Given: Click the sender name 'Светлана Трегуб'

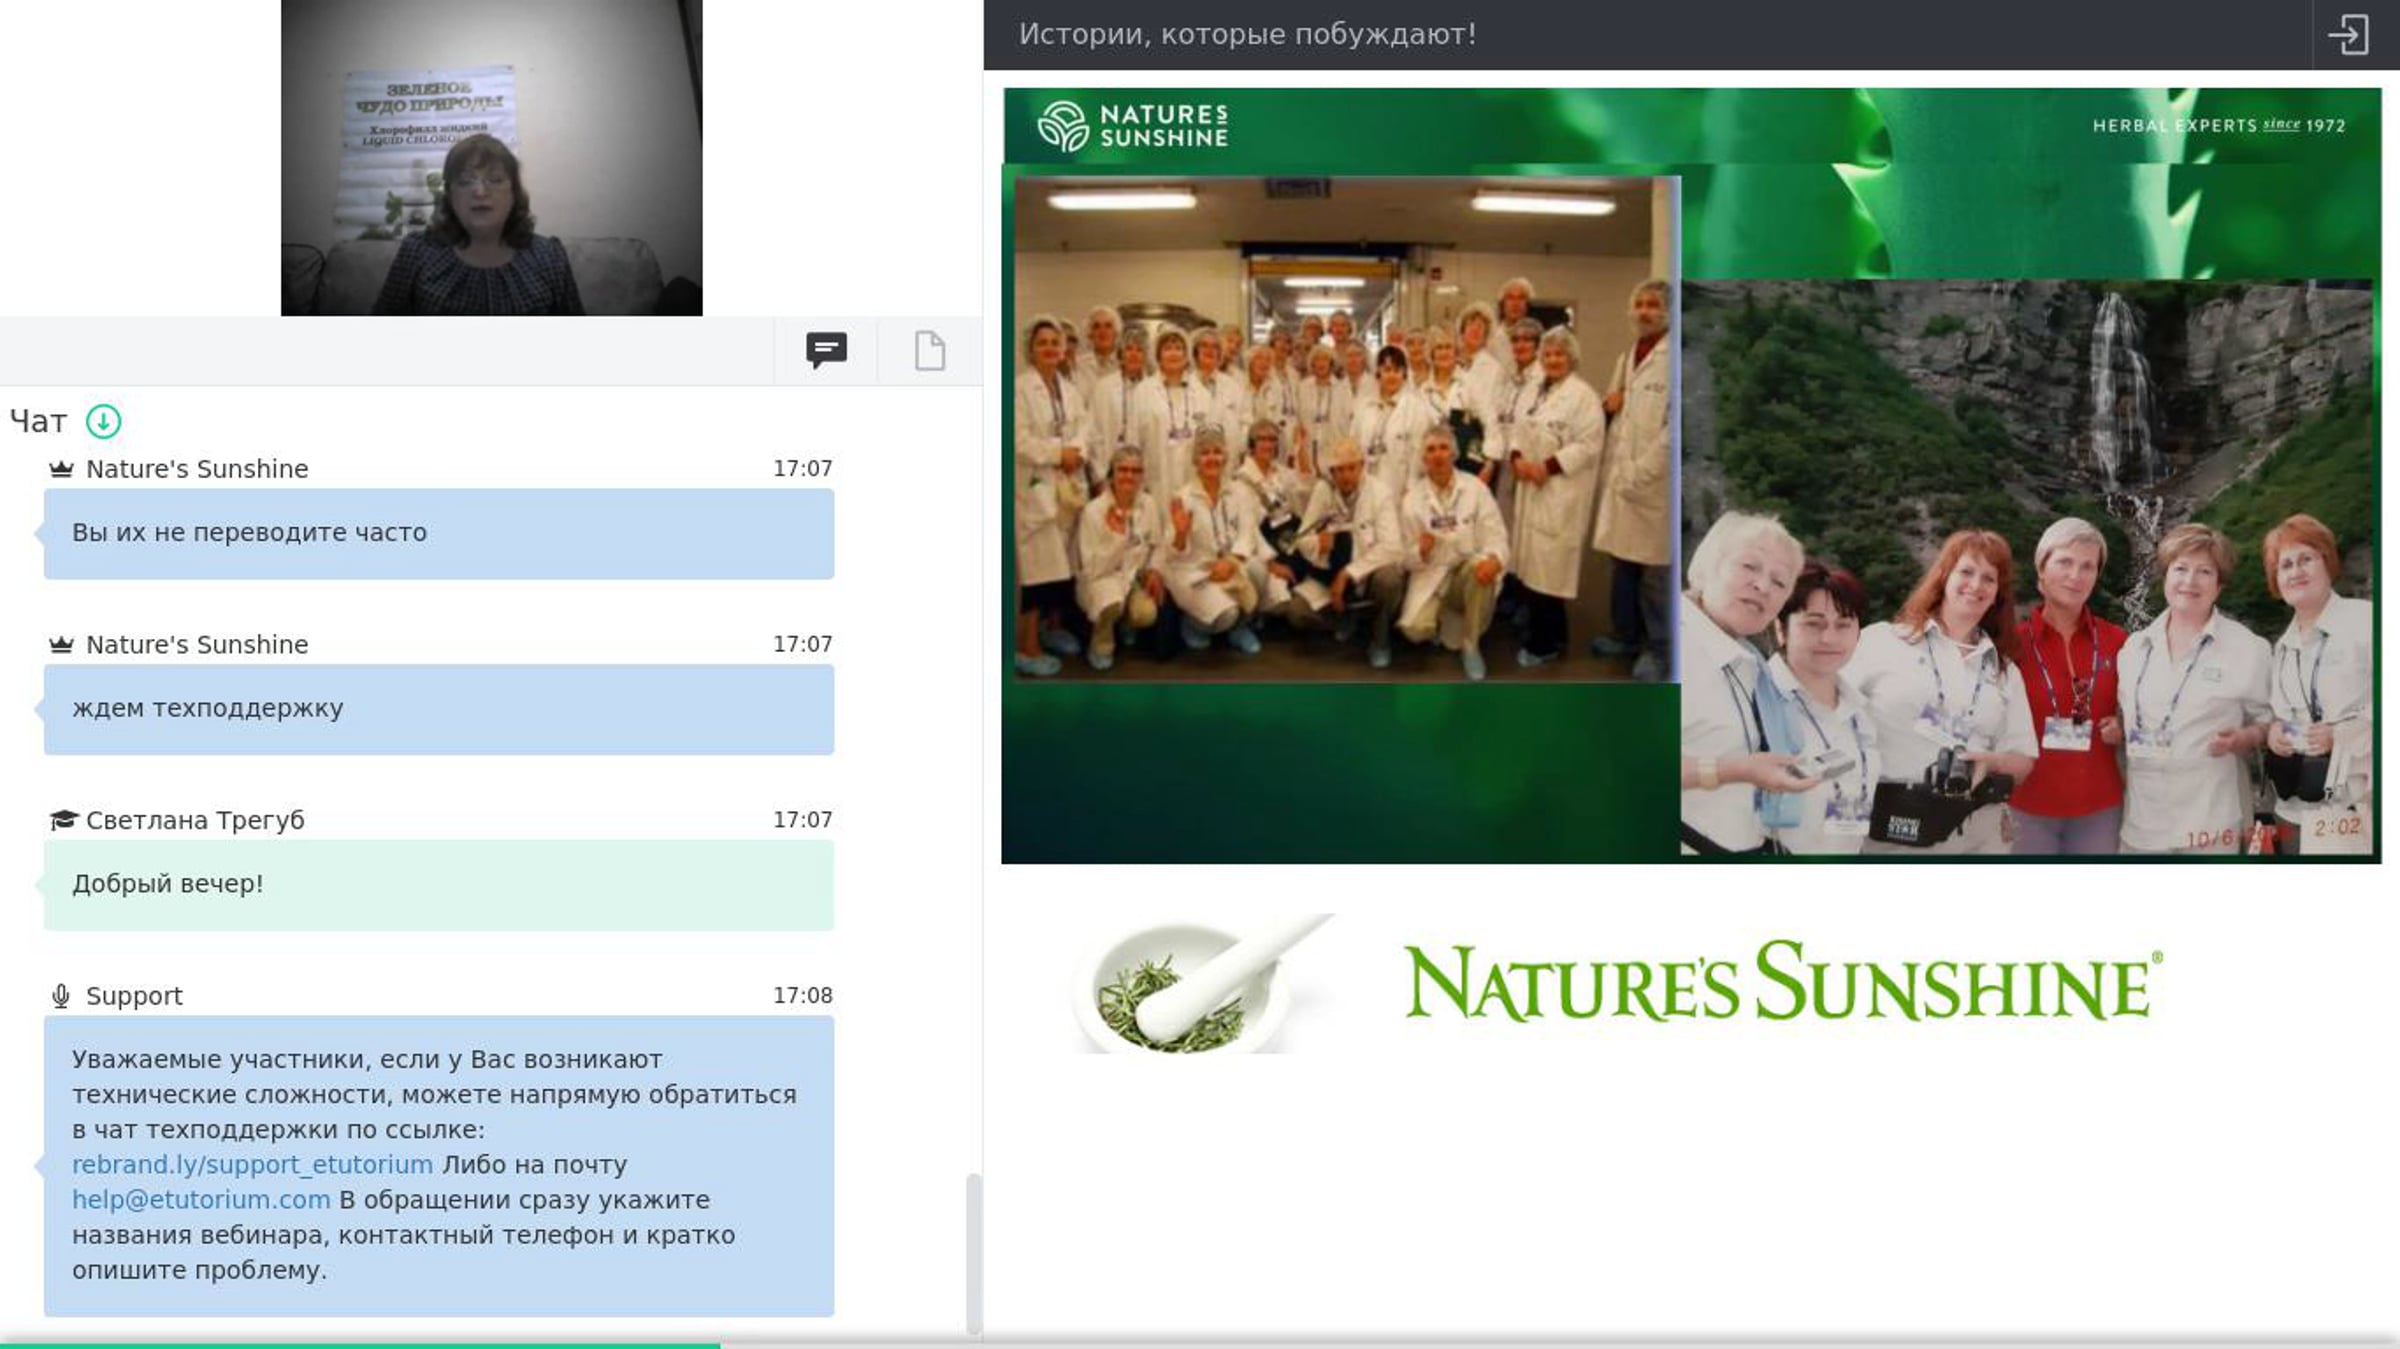Looking at the screenshot, I should coord(195,821).
